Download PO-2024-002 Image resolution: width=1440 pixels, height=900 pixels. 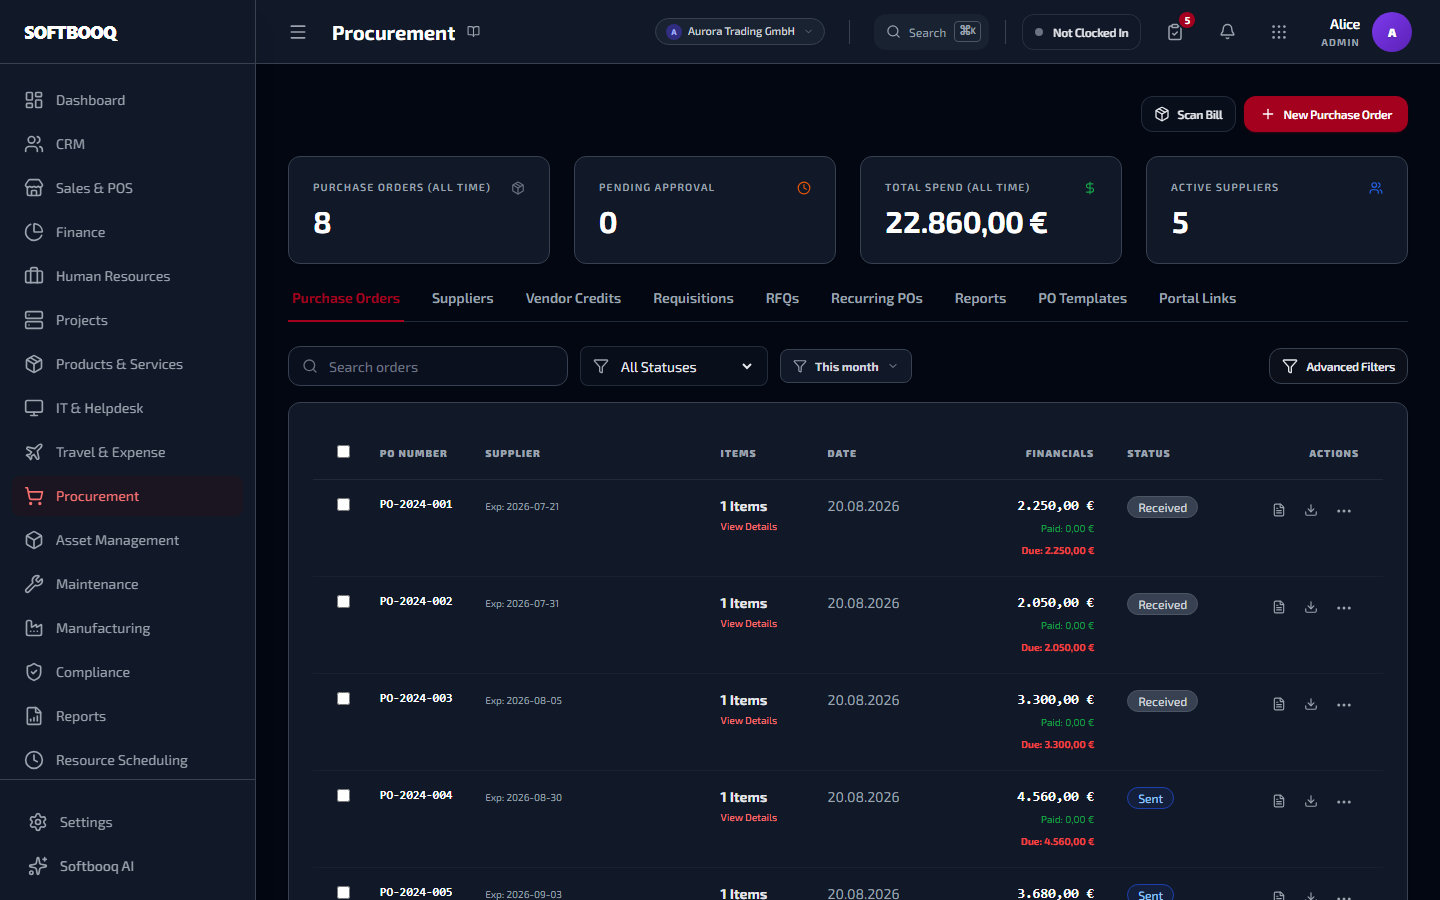[x=1311, y=607]
